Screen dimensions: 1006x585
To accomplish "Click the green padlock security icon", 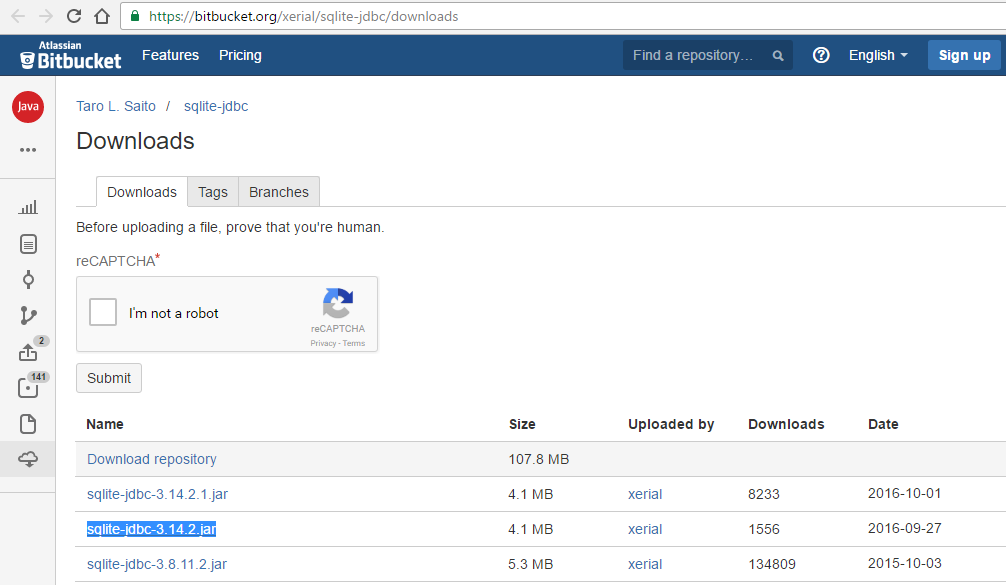I will [x=135, y=16].
